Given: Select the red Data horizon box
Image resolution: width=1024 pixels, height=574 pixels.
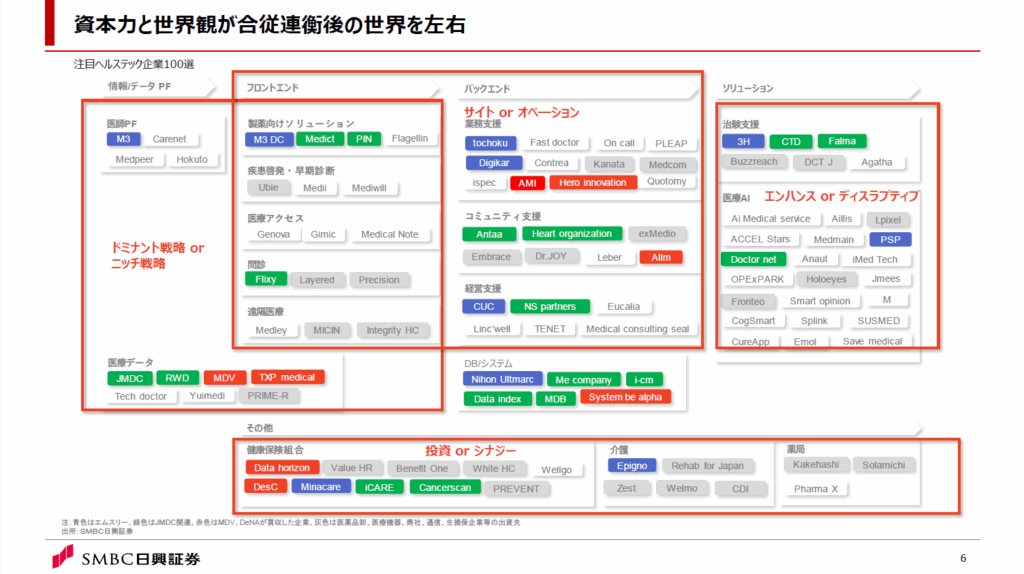Looking at the screenshot, I should 282,468.
